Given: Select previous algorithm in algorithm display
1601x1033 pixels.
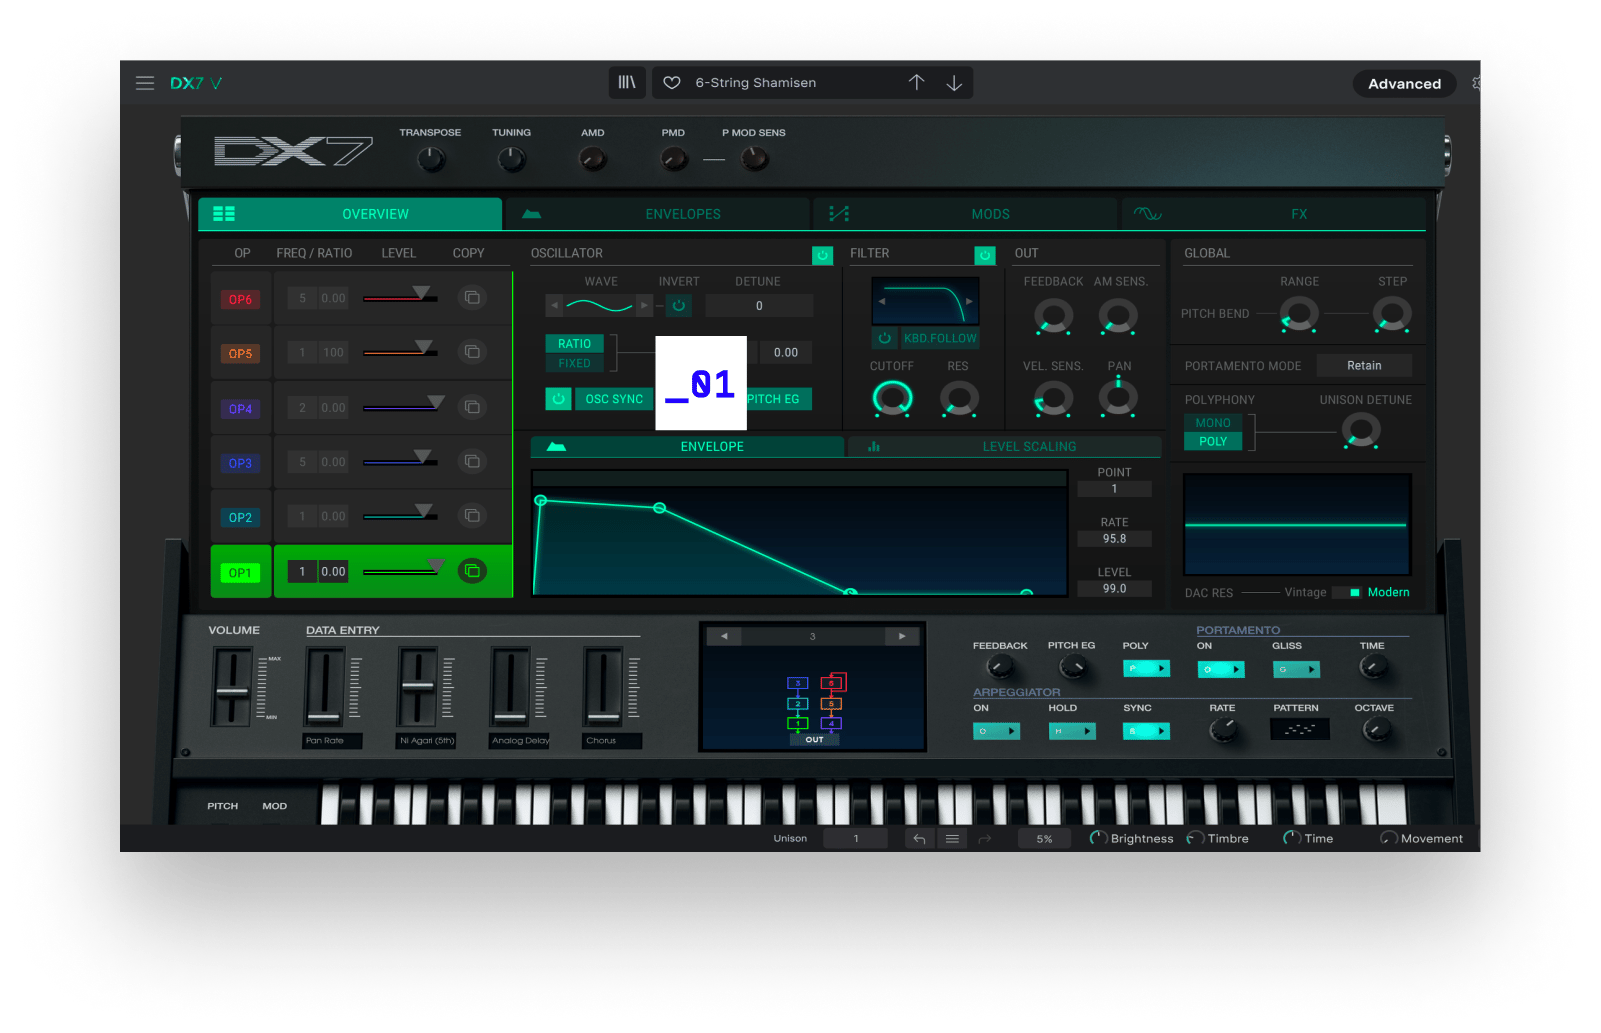Looking at the screenshot, I should click(x=724, y=636).
